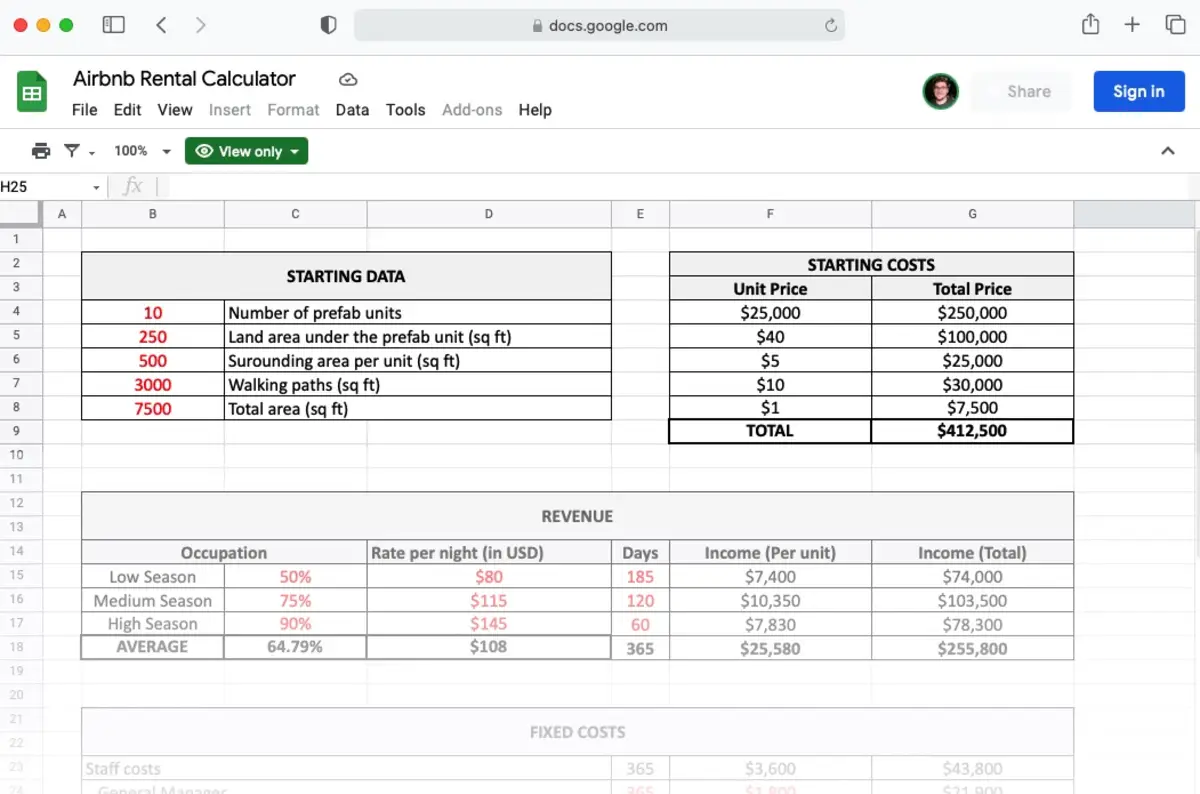
Task: Click the 185 days cell
Action: coord(640,577)
